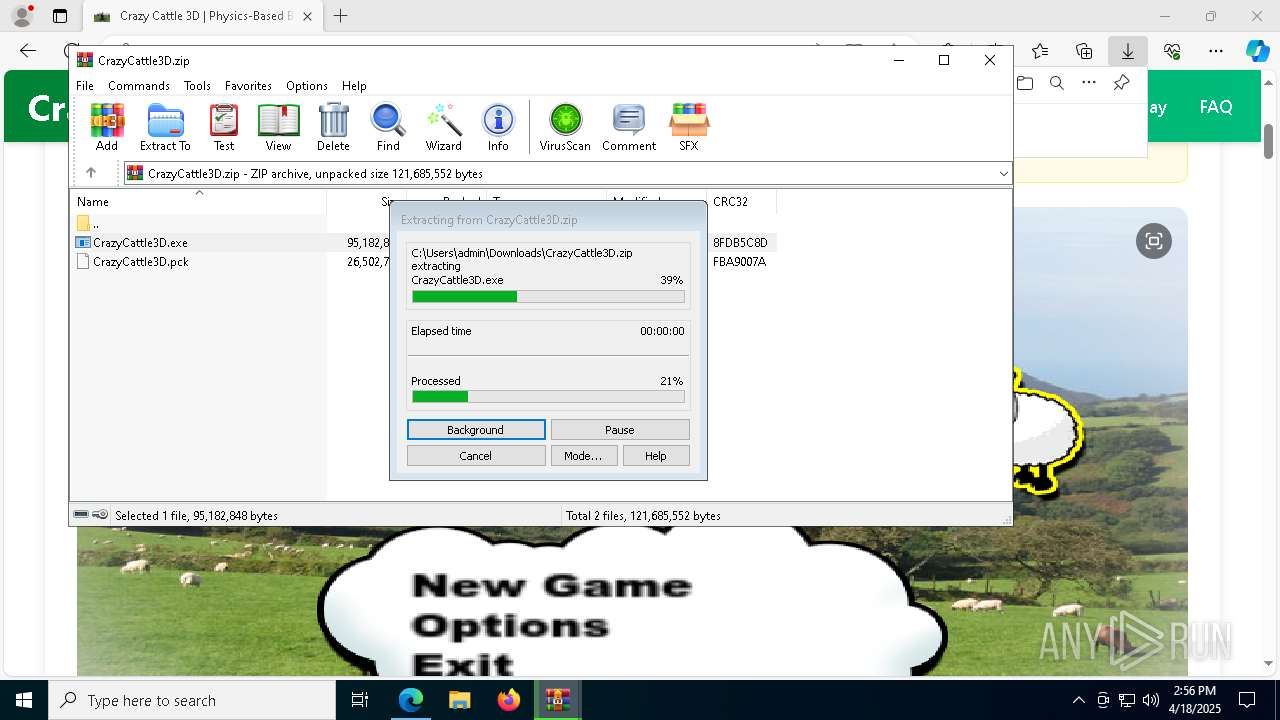Screen dimensions: 1280x720
Task: Click the Windows Start button
Action: point(24,700)
